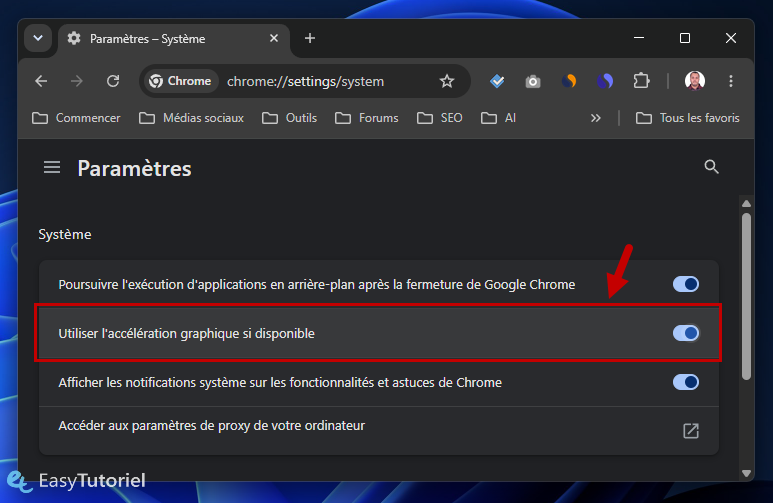Image resolution: width=773 pixels, height=503 pixels.
Task: Select the Paramètres – Système tab
Action: click(174, 38)
